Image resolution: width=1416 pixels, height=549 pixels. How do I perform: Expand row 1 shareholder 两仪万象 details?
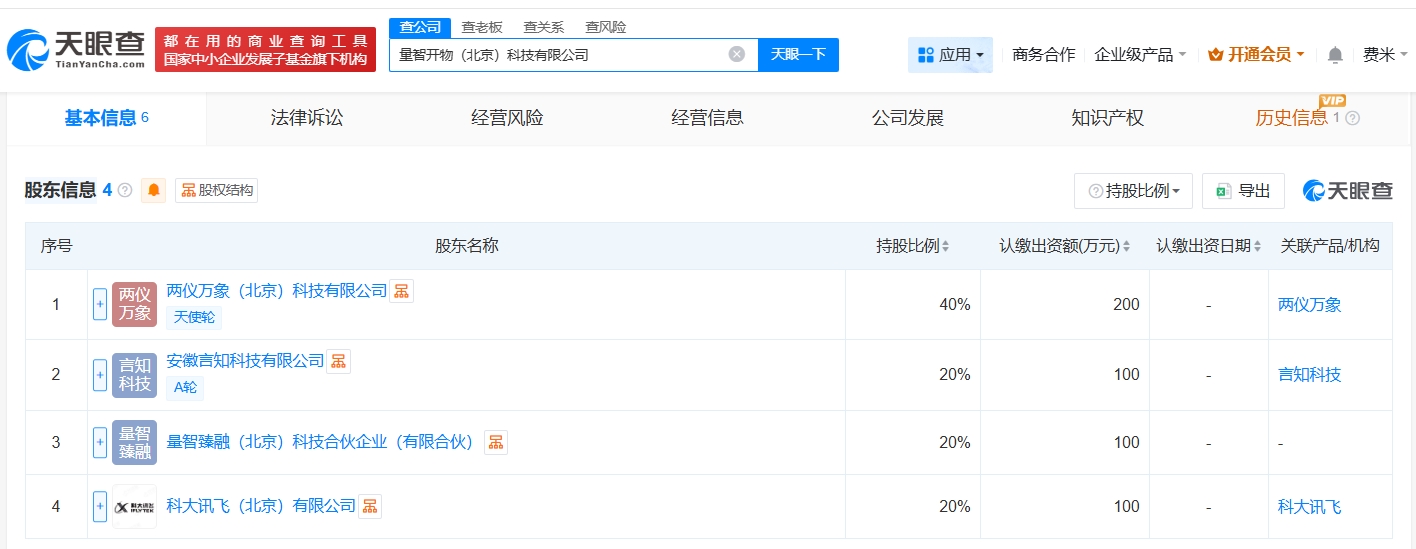pyautogui.click(x=100, y=304)
